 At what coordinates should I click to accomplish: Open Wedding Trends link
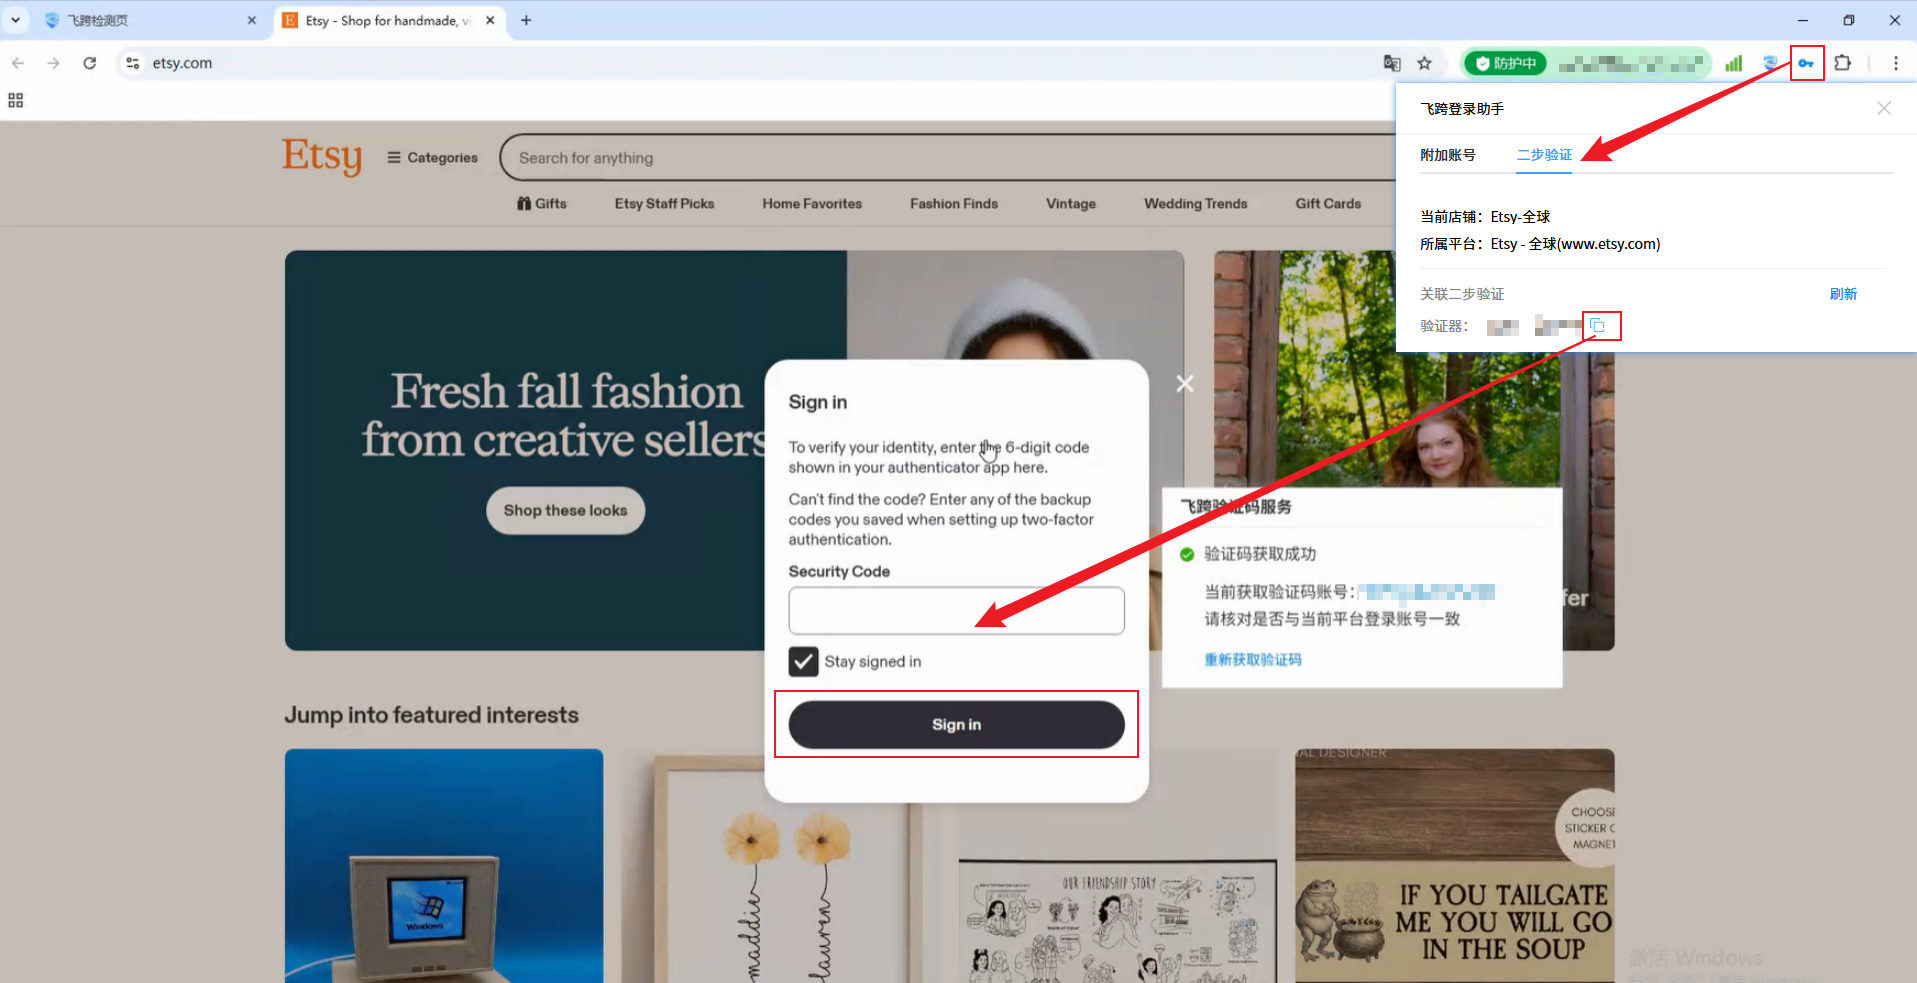tap(1196, 204)
